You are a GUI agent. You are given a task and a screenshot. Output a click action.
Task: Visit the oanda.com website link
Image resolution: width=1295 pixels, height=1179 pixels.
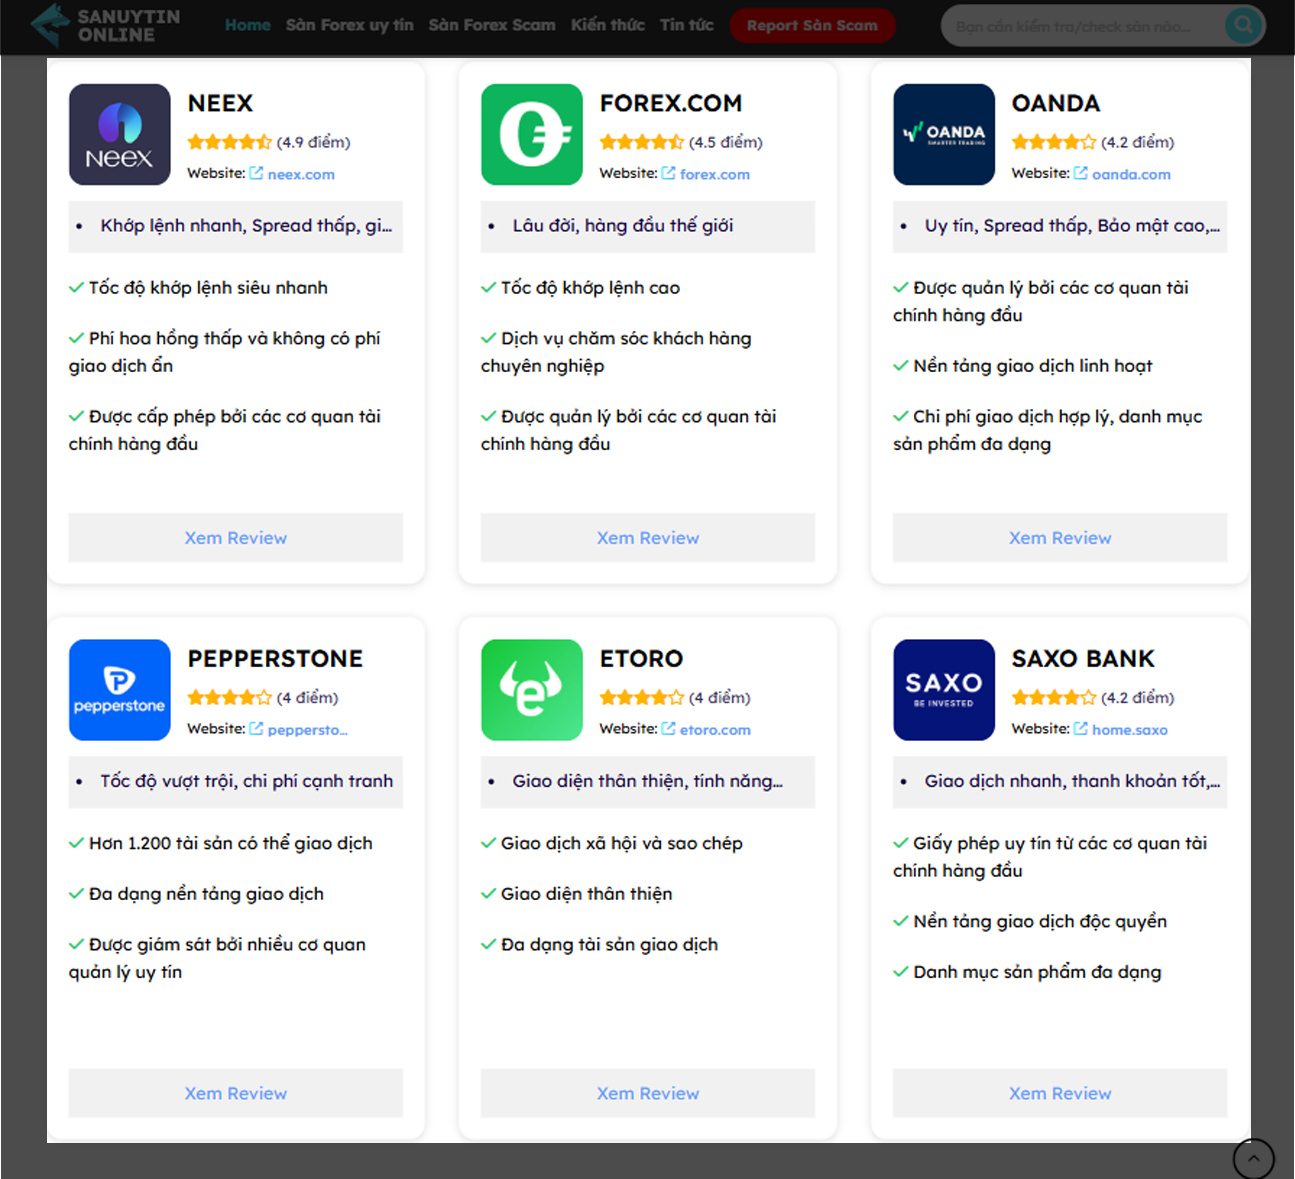pyautogui.click(x=1131, y=174)
